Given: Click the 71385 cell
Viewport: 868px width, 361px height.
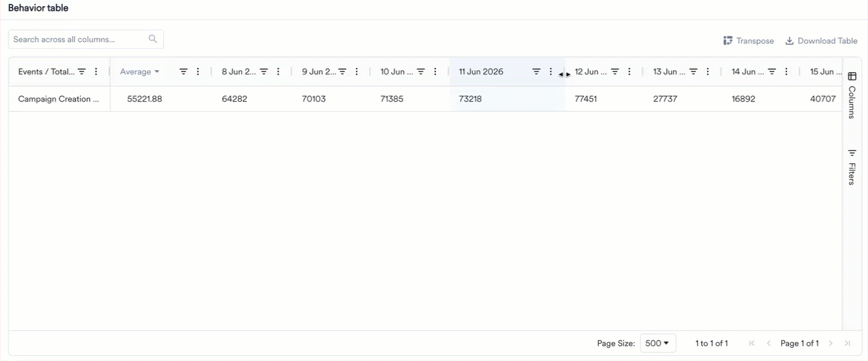Looking at the screenshot, I should tap(392, 99).
